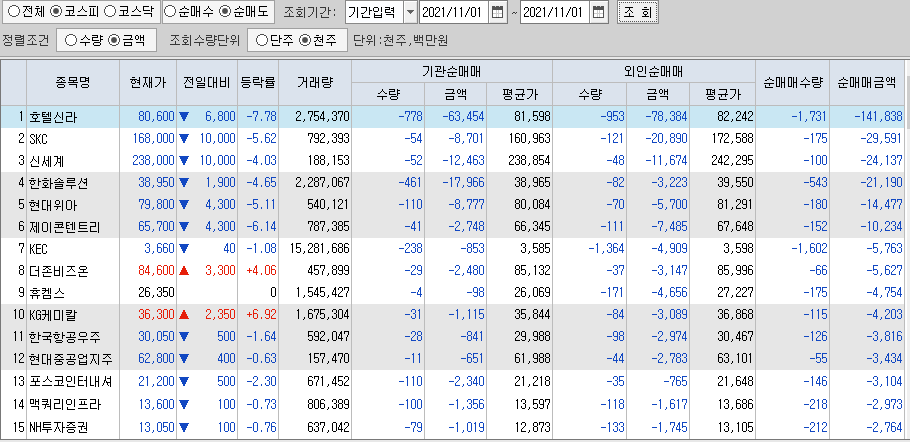Select the SKC stock name
Screen dimensions: 910x442
point(38,139)
